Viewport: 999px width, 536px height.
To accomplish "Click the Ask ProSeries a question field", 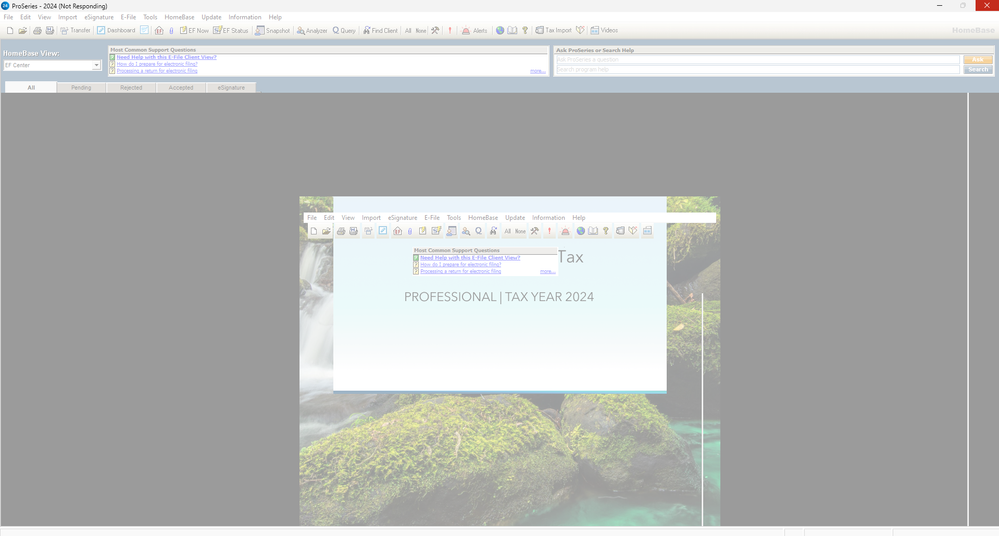I will (757, 60).
